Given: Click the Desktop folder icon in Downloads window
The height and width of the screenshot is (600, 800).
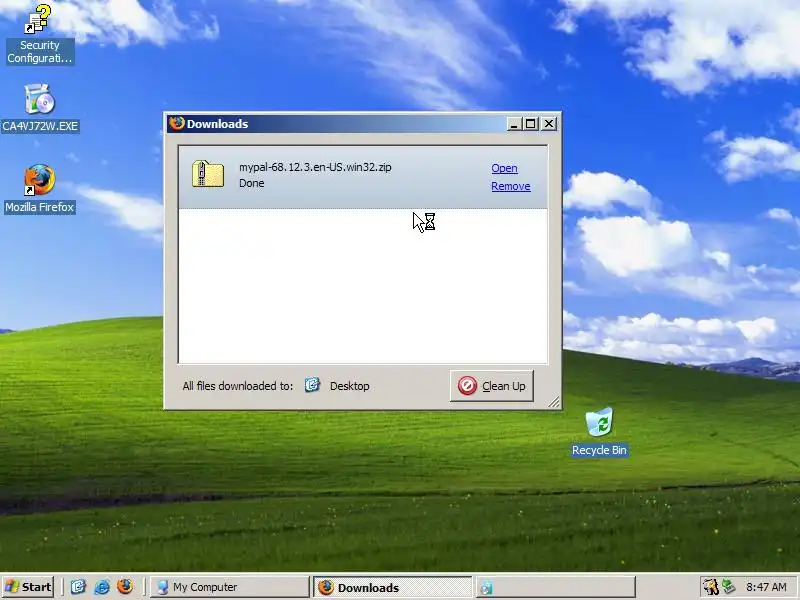Looking at the screenshot, I should (x=312, y=385).
